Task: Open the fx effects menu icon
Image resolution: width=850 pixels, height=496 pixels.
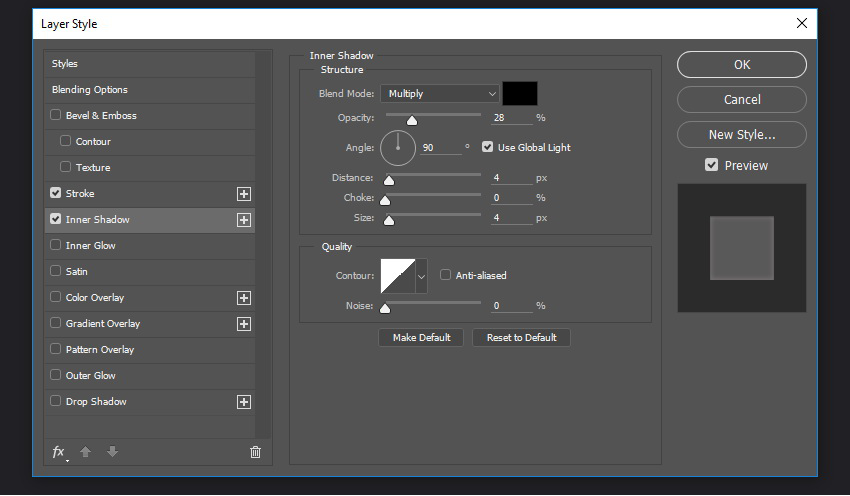Action: tap(59, 452)
